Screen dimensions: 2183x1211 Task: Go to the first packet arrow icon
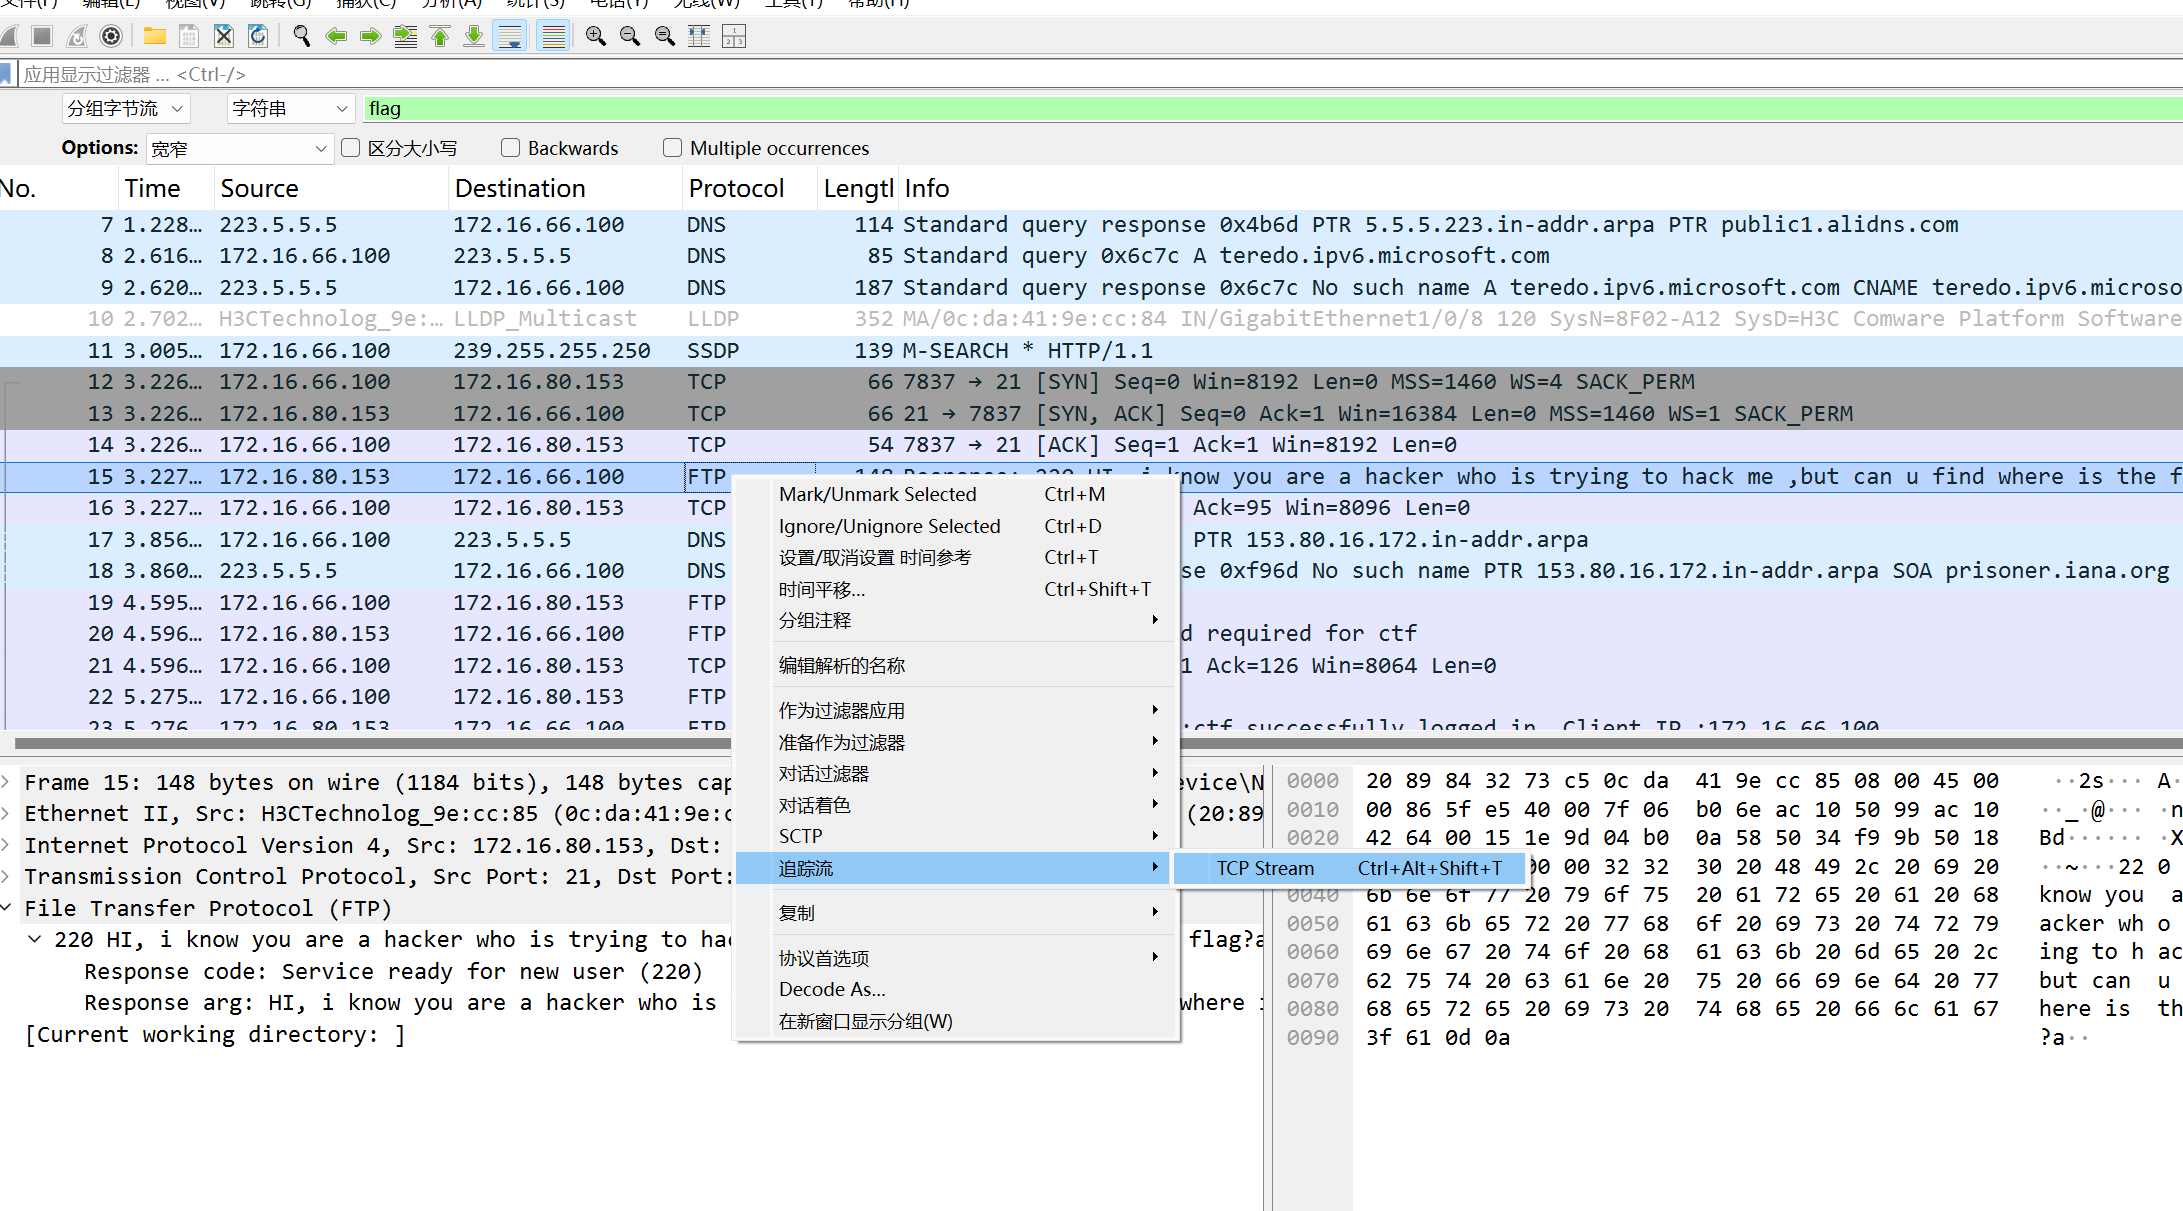(440, 37)
